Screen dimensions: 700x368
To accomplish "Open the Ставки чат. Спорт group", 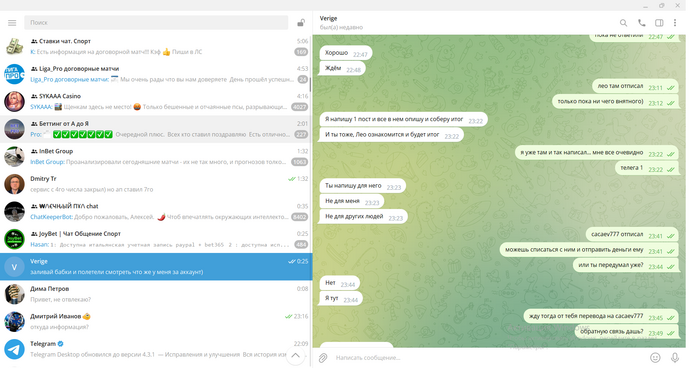I will point(155,46).
